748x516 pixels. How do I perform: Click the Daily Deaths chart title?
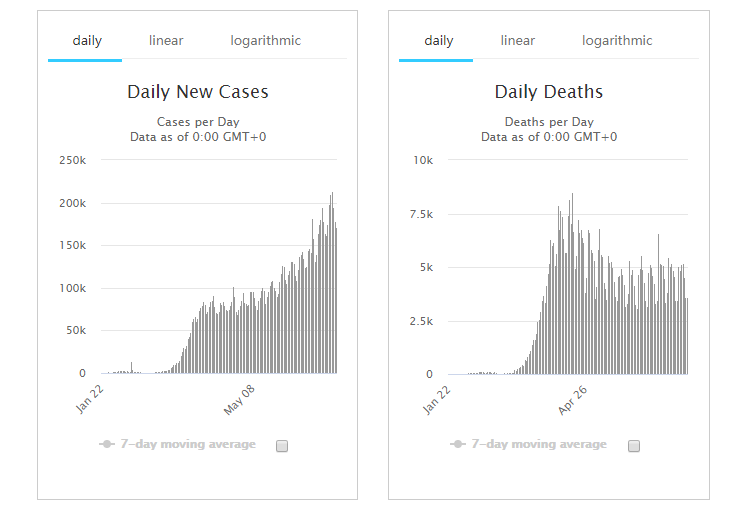[549, 92]
